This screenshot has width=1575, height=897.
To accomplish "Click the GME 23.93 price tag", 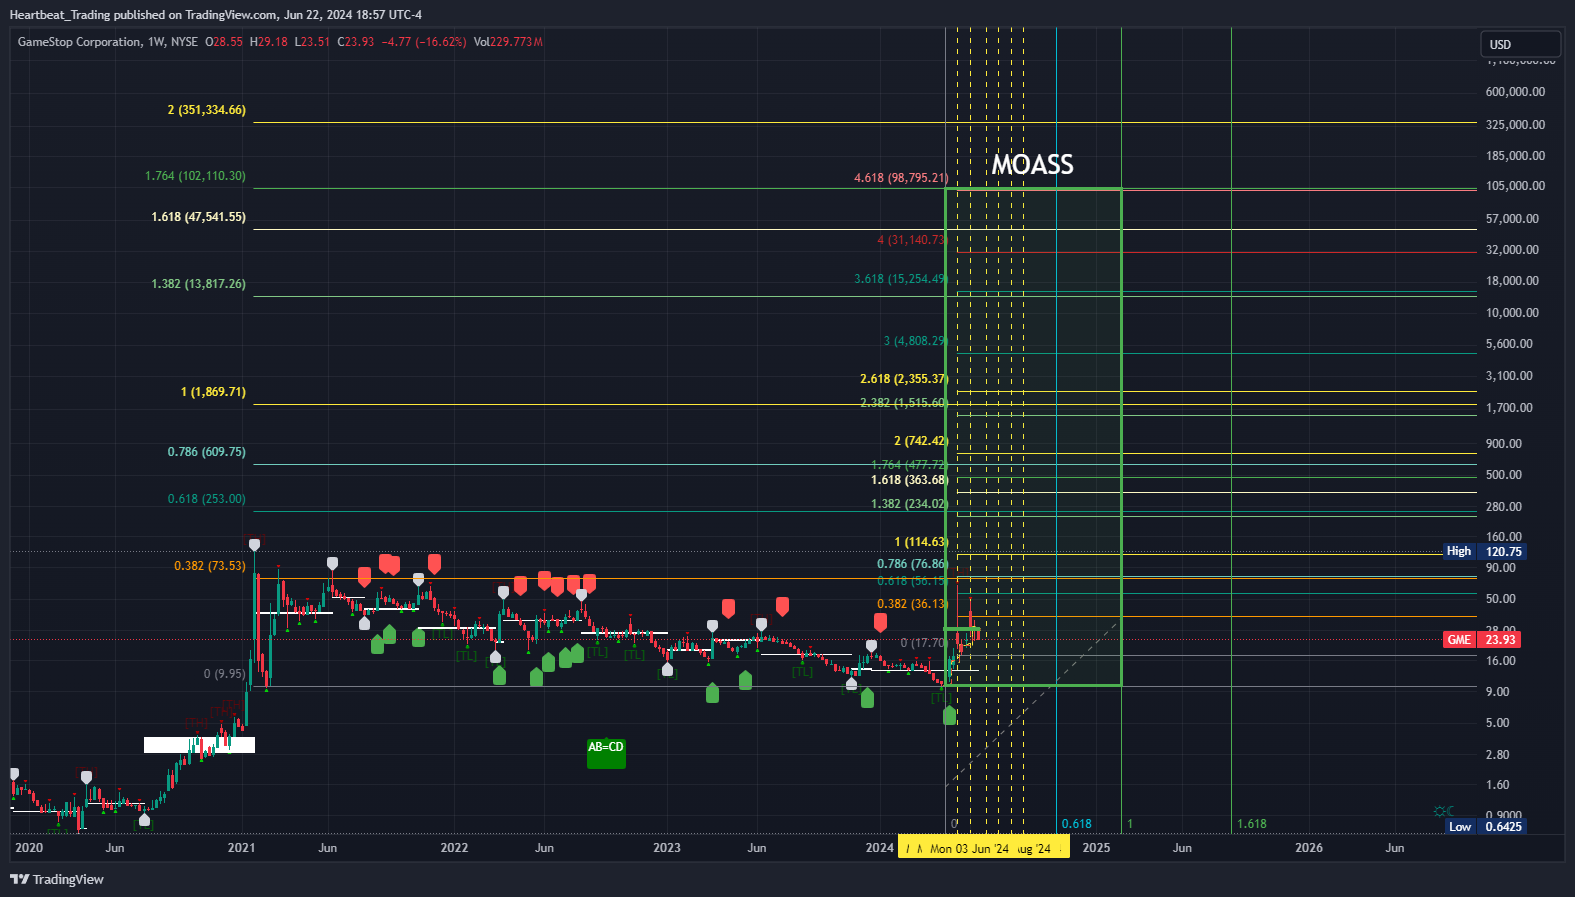I will 1483,640.
